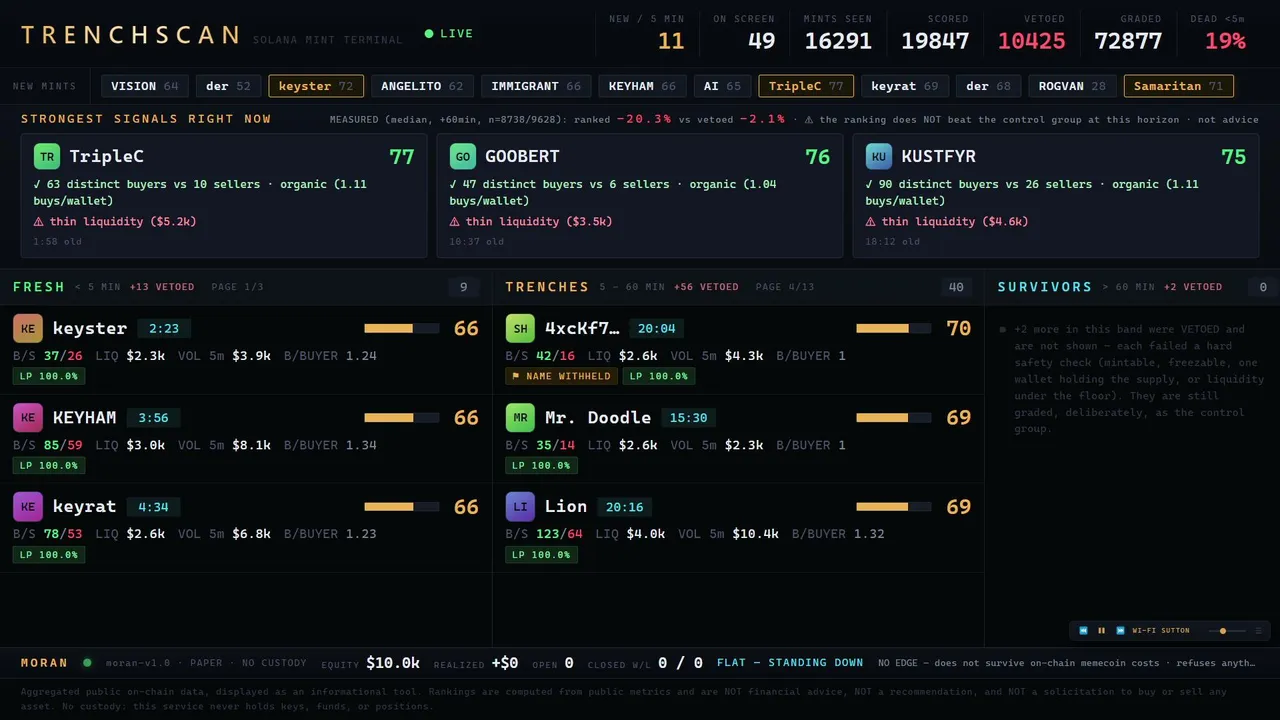The width and height of the screenshot is (1280, 720).
Task: Click the MR avatar beside Mr. Doodle
Action: (x=520, y=417)
